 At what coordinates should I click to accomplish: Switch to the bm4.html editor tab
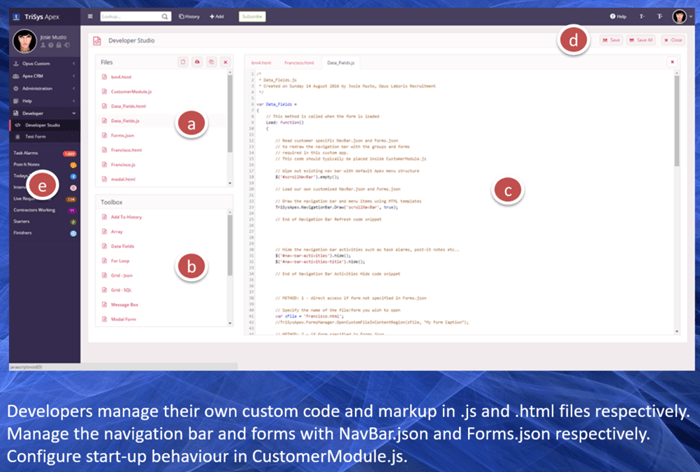(x=261, y=63)
